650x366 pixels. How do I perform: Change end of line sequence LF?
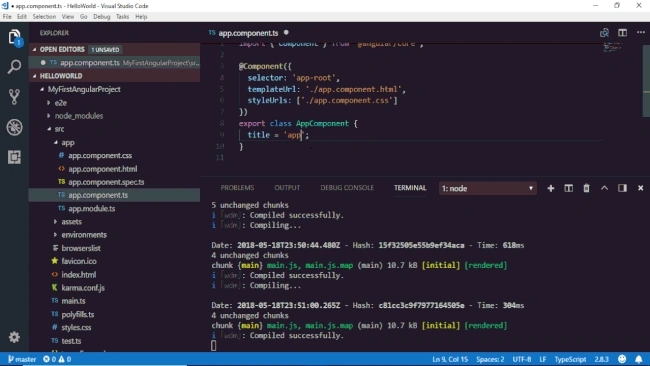tap(543, 359)
